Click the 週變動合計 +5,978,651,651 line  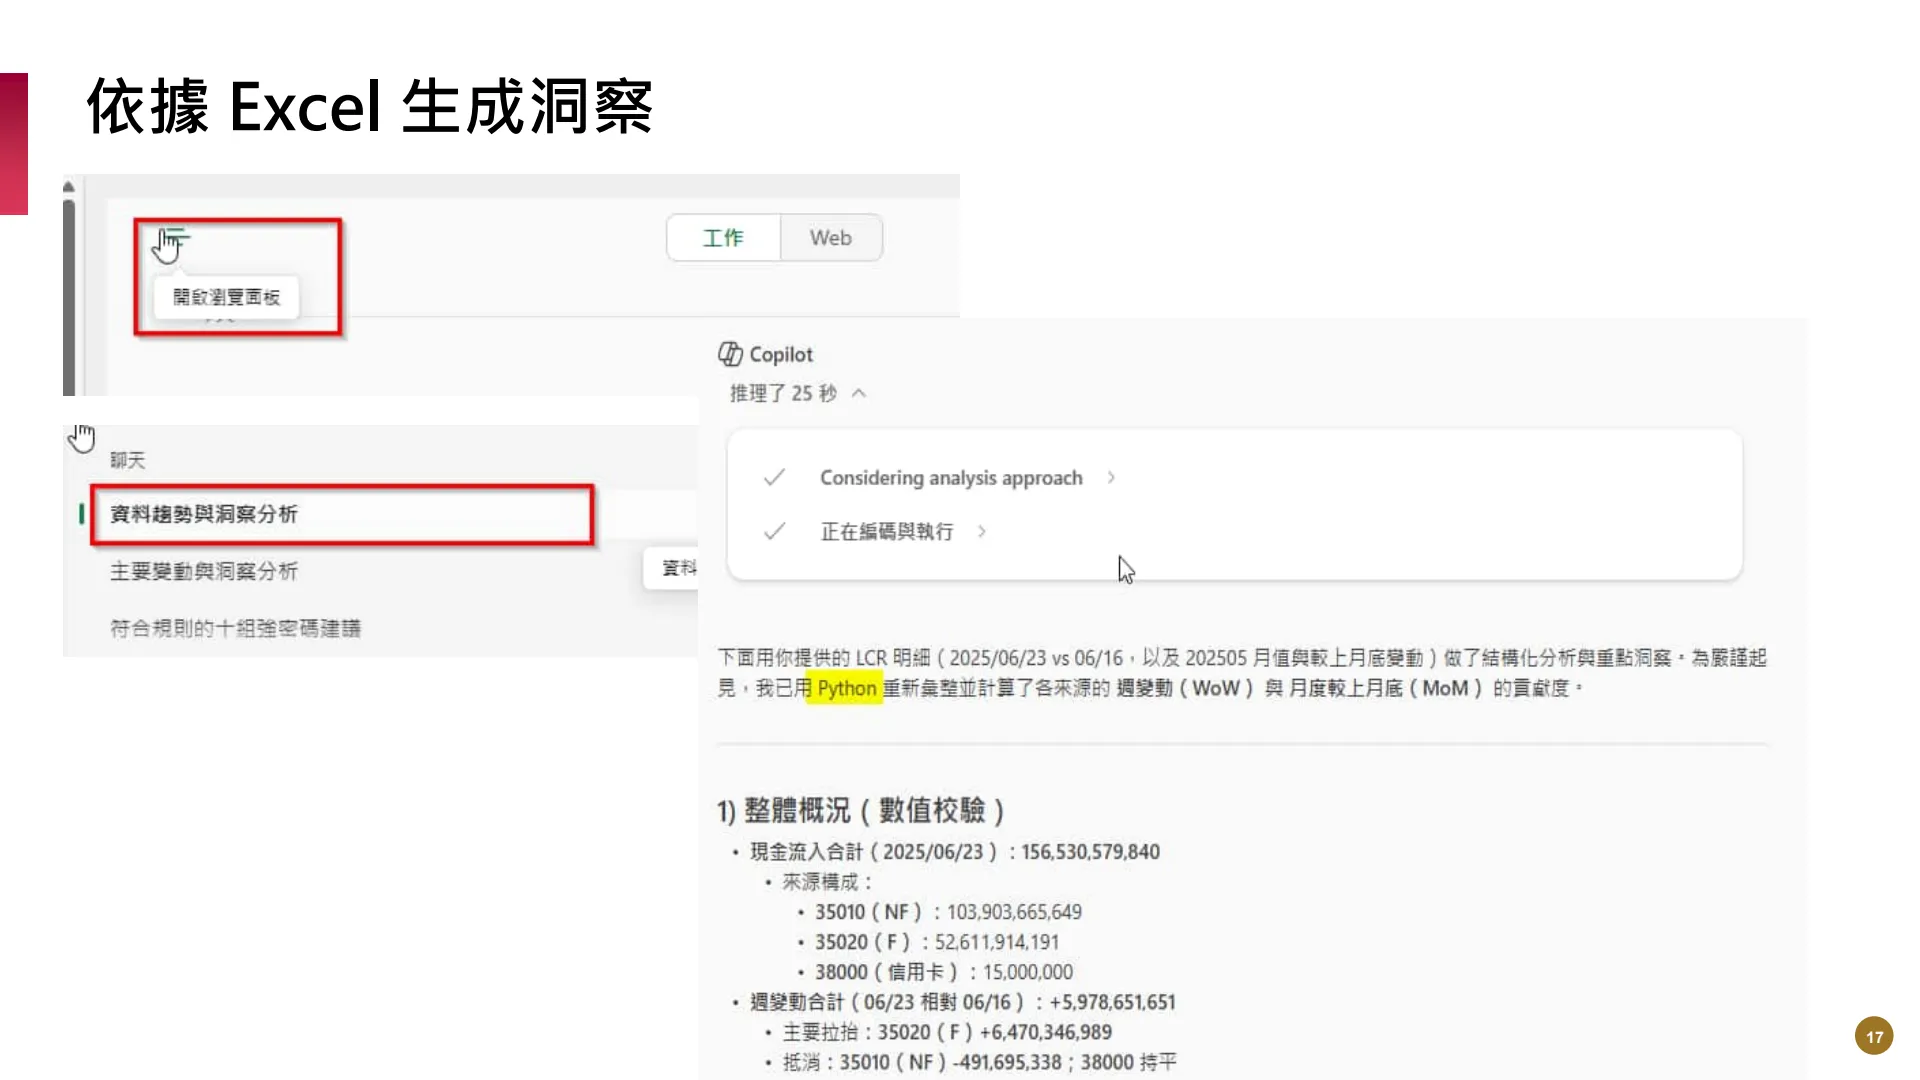pyautogui.click(x=963, y=1002)
